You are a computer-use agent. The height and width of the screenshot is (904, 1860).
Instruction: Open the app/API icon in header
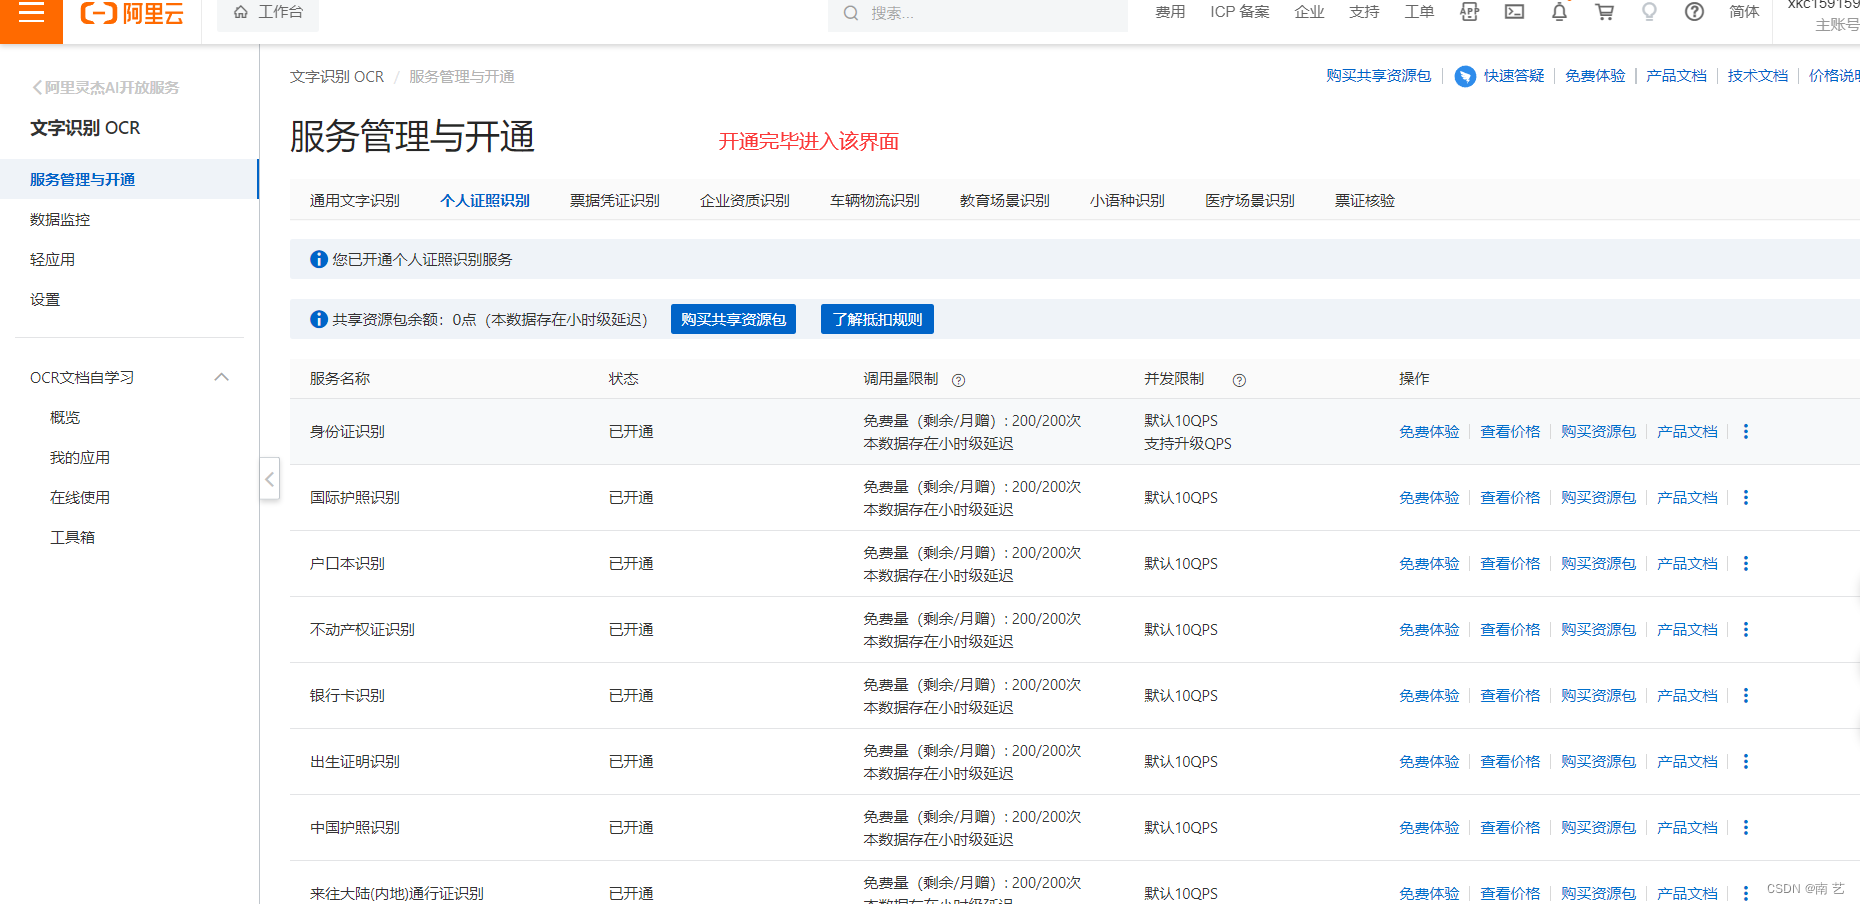pyautogui.click(x=1469, y=12)
